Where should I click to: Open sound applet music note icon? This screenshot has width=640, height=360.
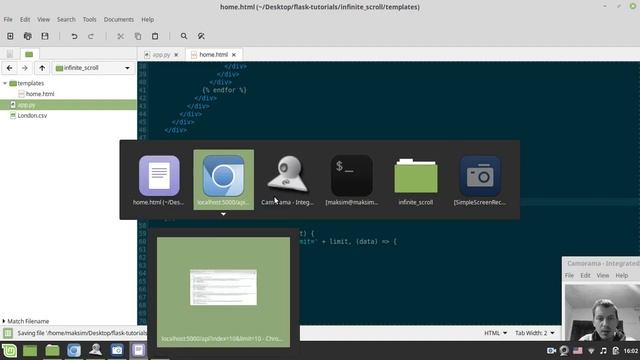(x=604, y=351)
